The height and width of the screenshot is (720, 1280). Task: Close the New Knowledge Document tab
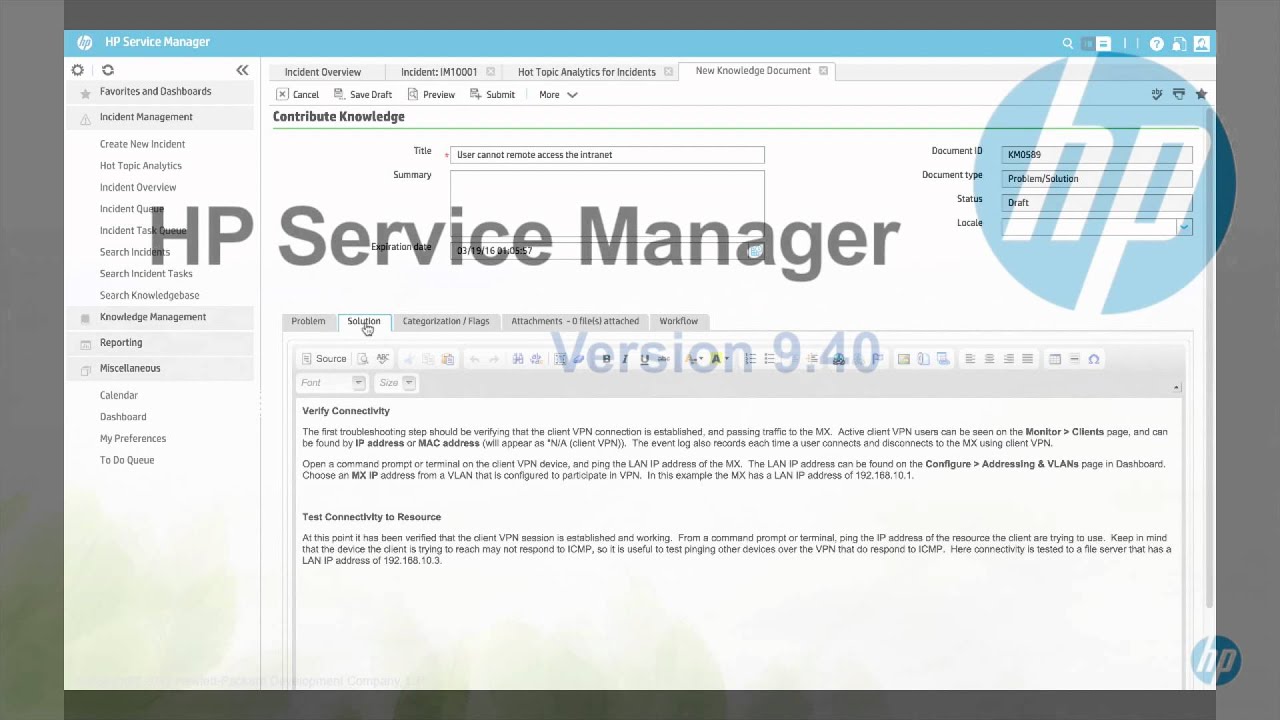(x=823, y=71)
